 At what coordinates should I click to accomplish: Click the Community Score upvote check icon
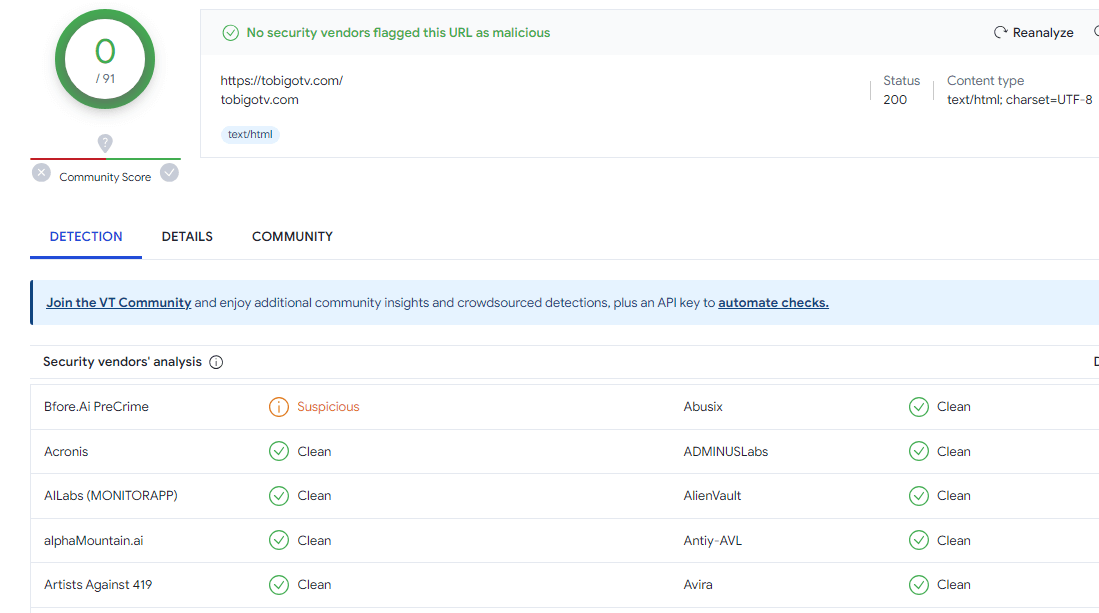point(170,173)
